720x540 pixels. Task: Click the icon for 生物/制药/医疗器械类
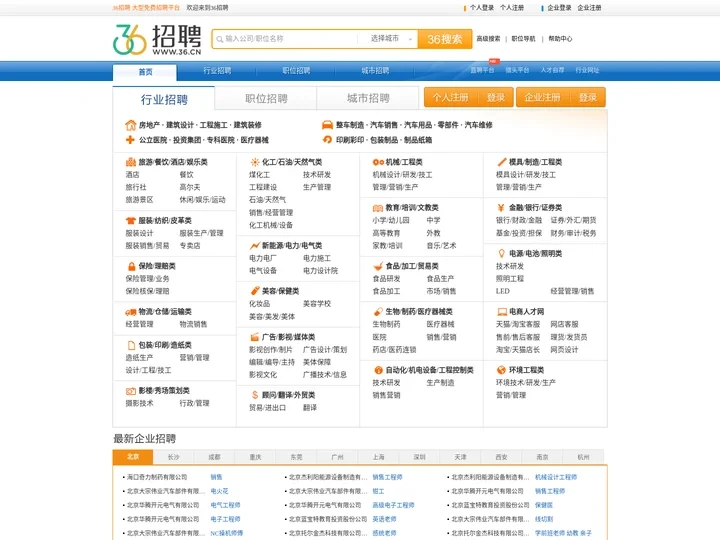(x=378, y=312)
